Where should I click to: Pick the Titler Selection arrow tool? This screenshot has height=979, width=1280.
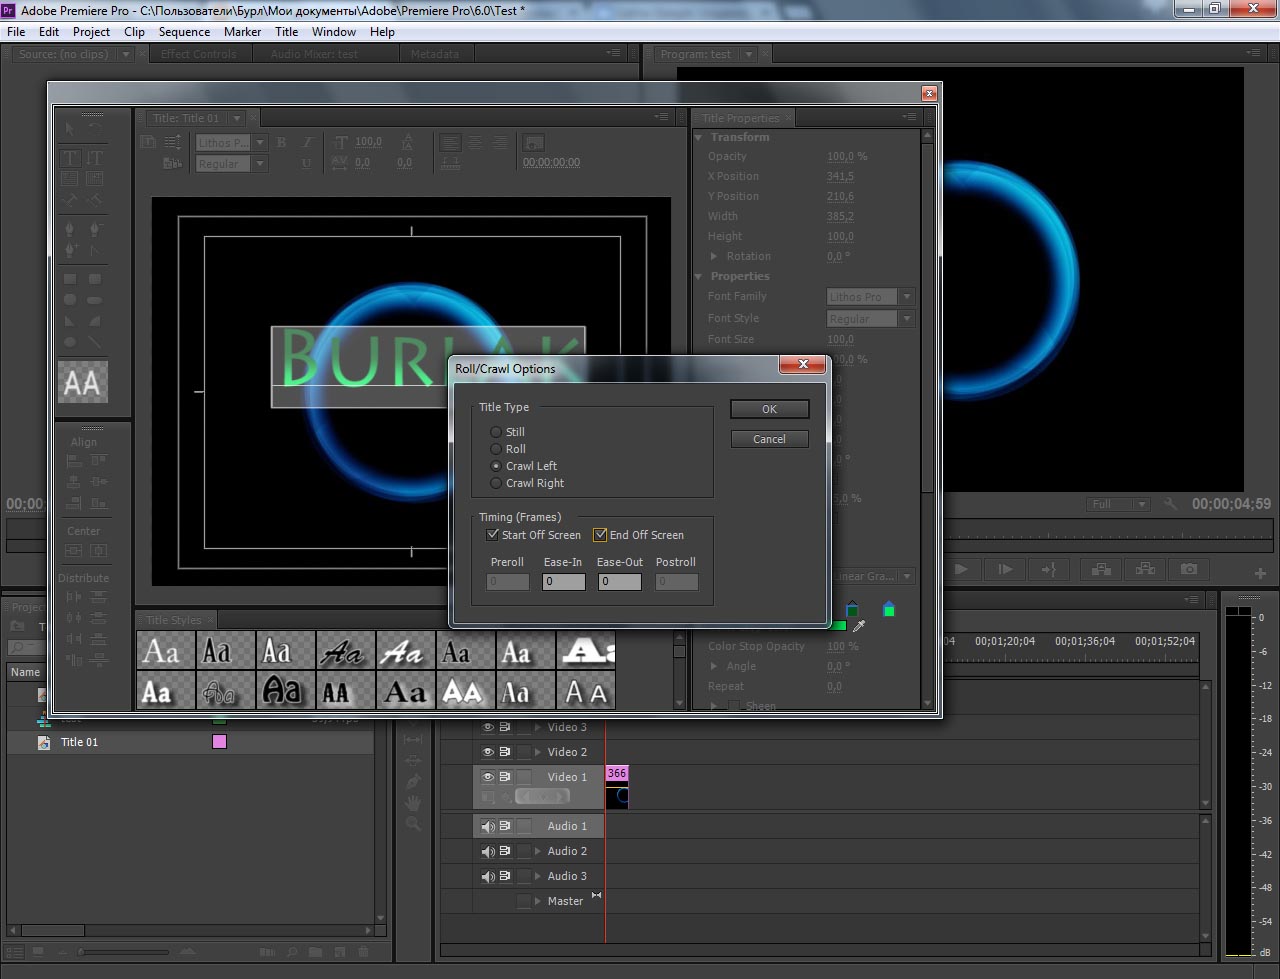point(70,128)
